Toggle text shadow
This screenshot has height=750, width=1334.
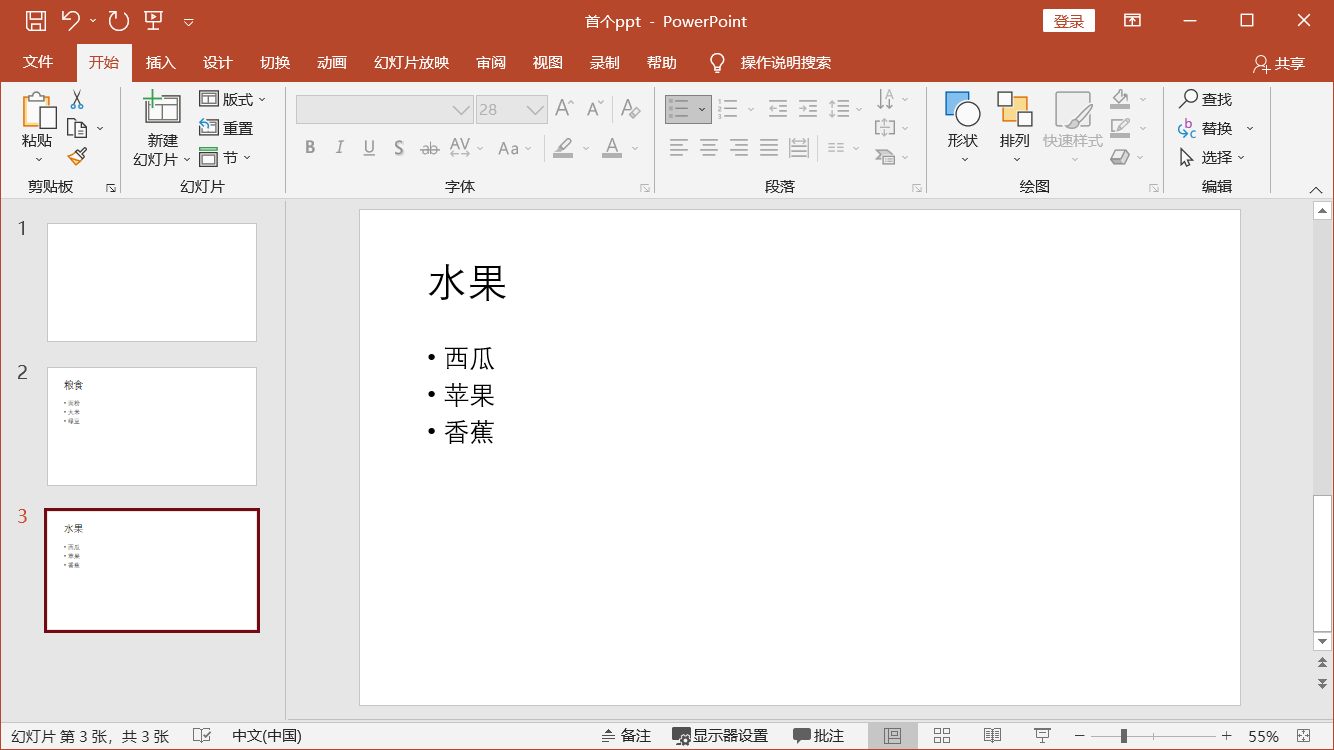coord(398,148)
